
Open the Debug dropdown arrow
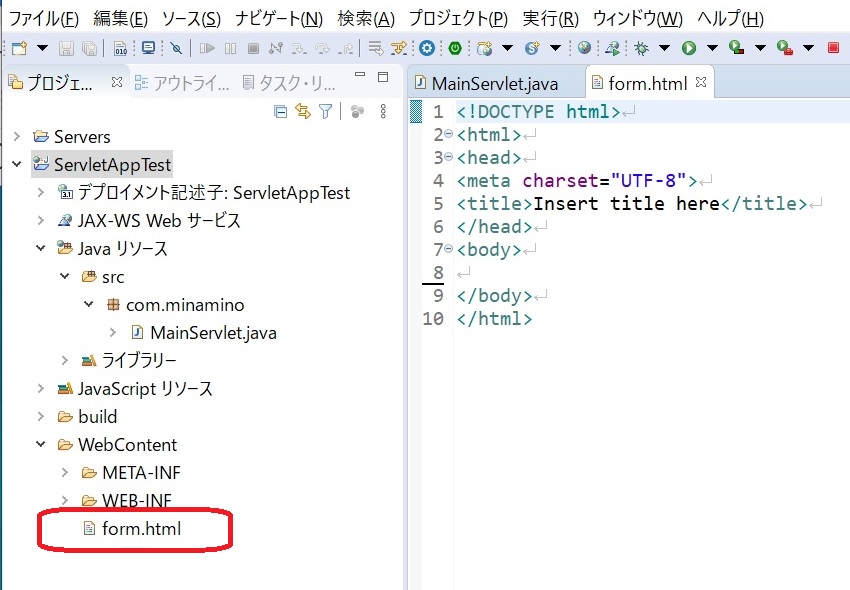click(665, 48)
